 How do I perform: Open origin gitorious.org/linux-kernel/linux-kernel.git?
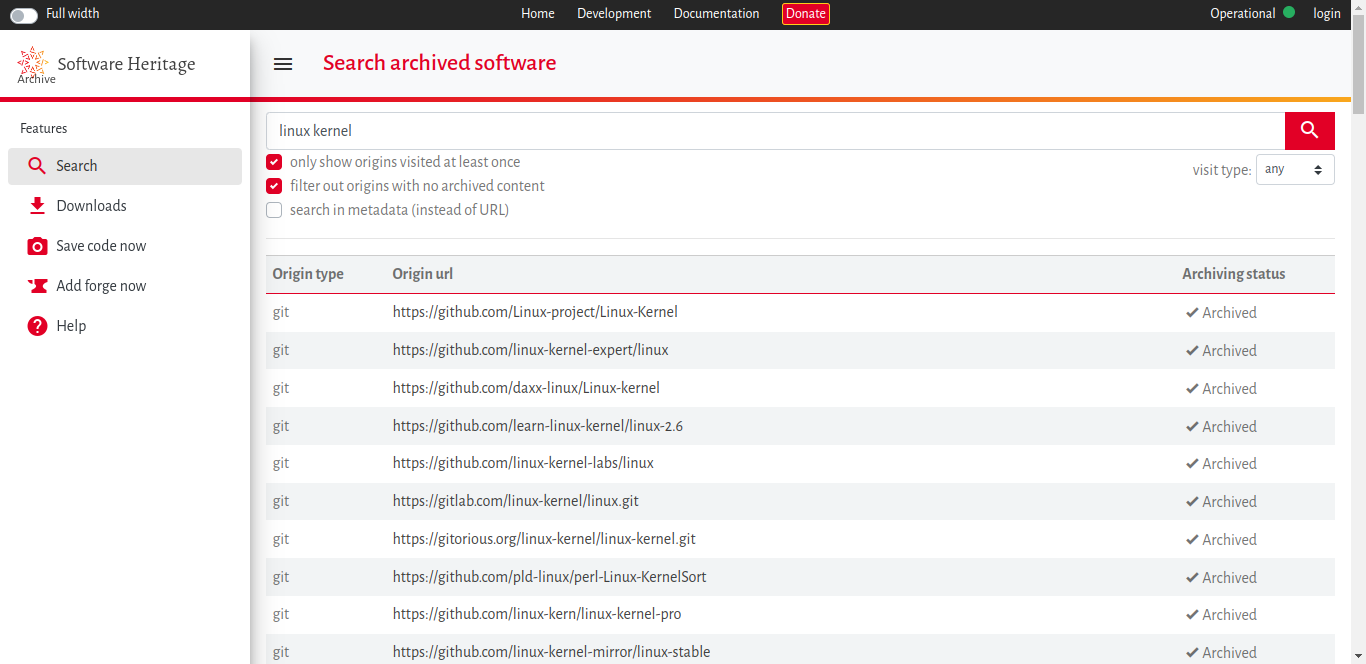click(x=544, y=539)
